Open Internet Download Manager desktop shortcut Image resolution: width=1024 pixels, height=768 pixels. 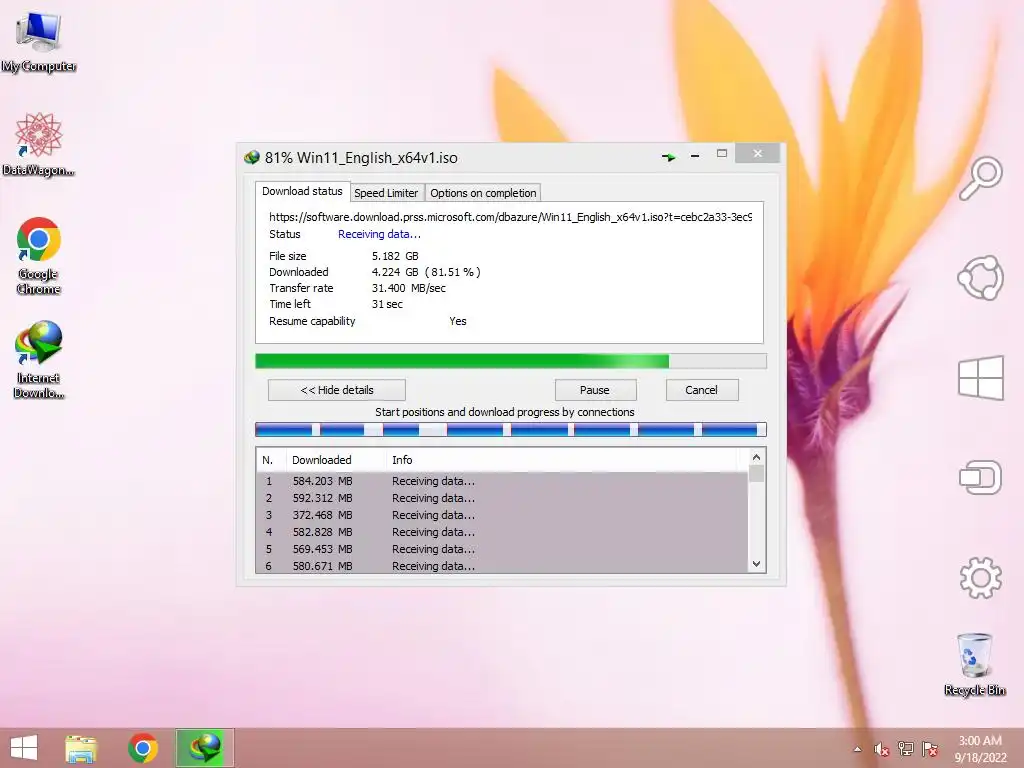click(x=39, y=359)
